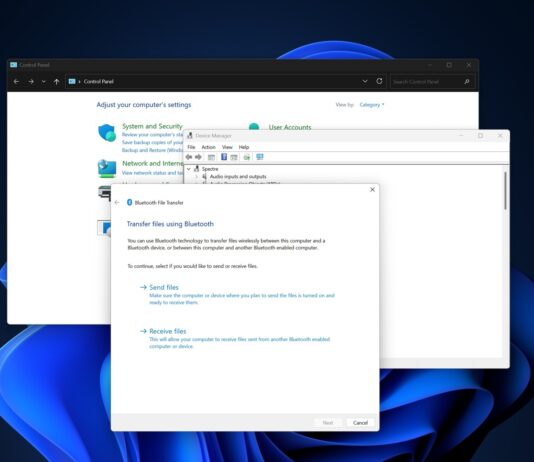Open View network status and tasks link
The height and width of the screenshot is (462, 534).
pos(153,173)
